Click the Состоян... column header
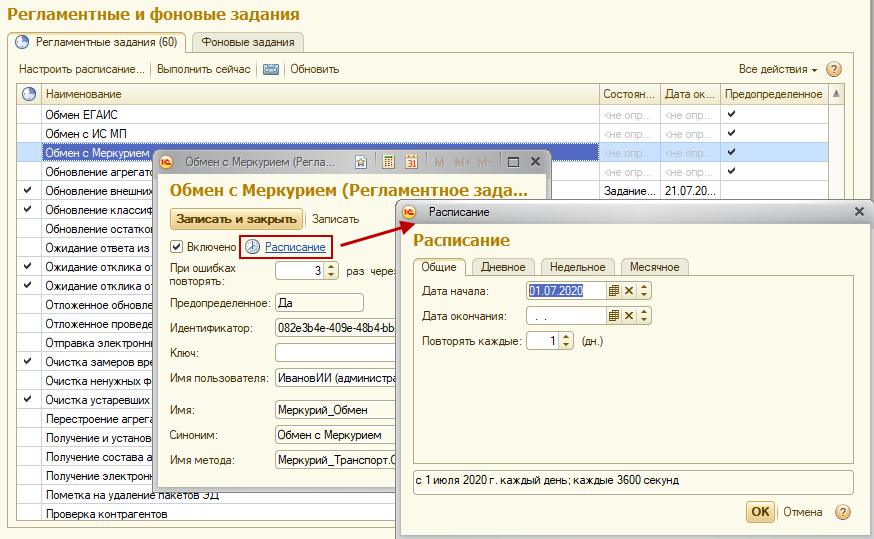 pyautogui.click(x=630, y=94)
